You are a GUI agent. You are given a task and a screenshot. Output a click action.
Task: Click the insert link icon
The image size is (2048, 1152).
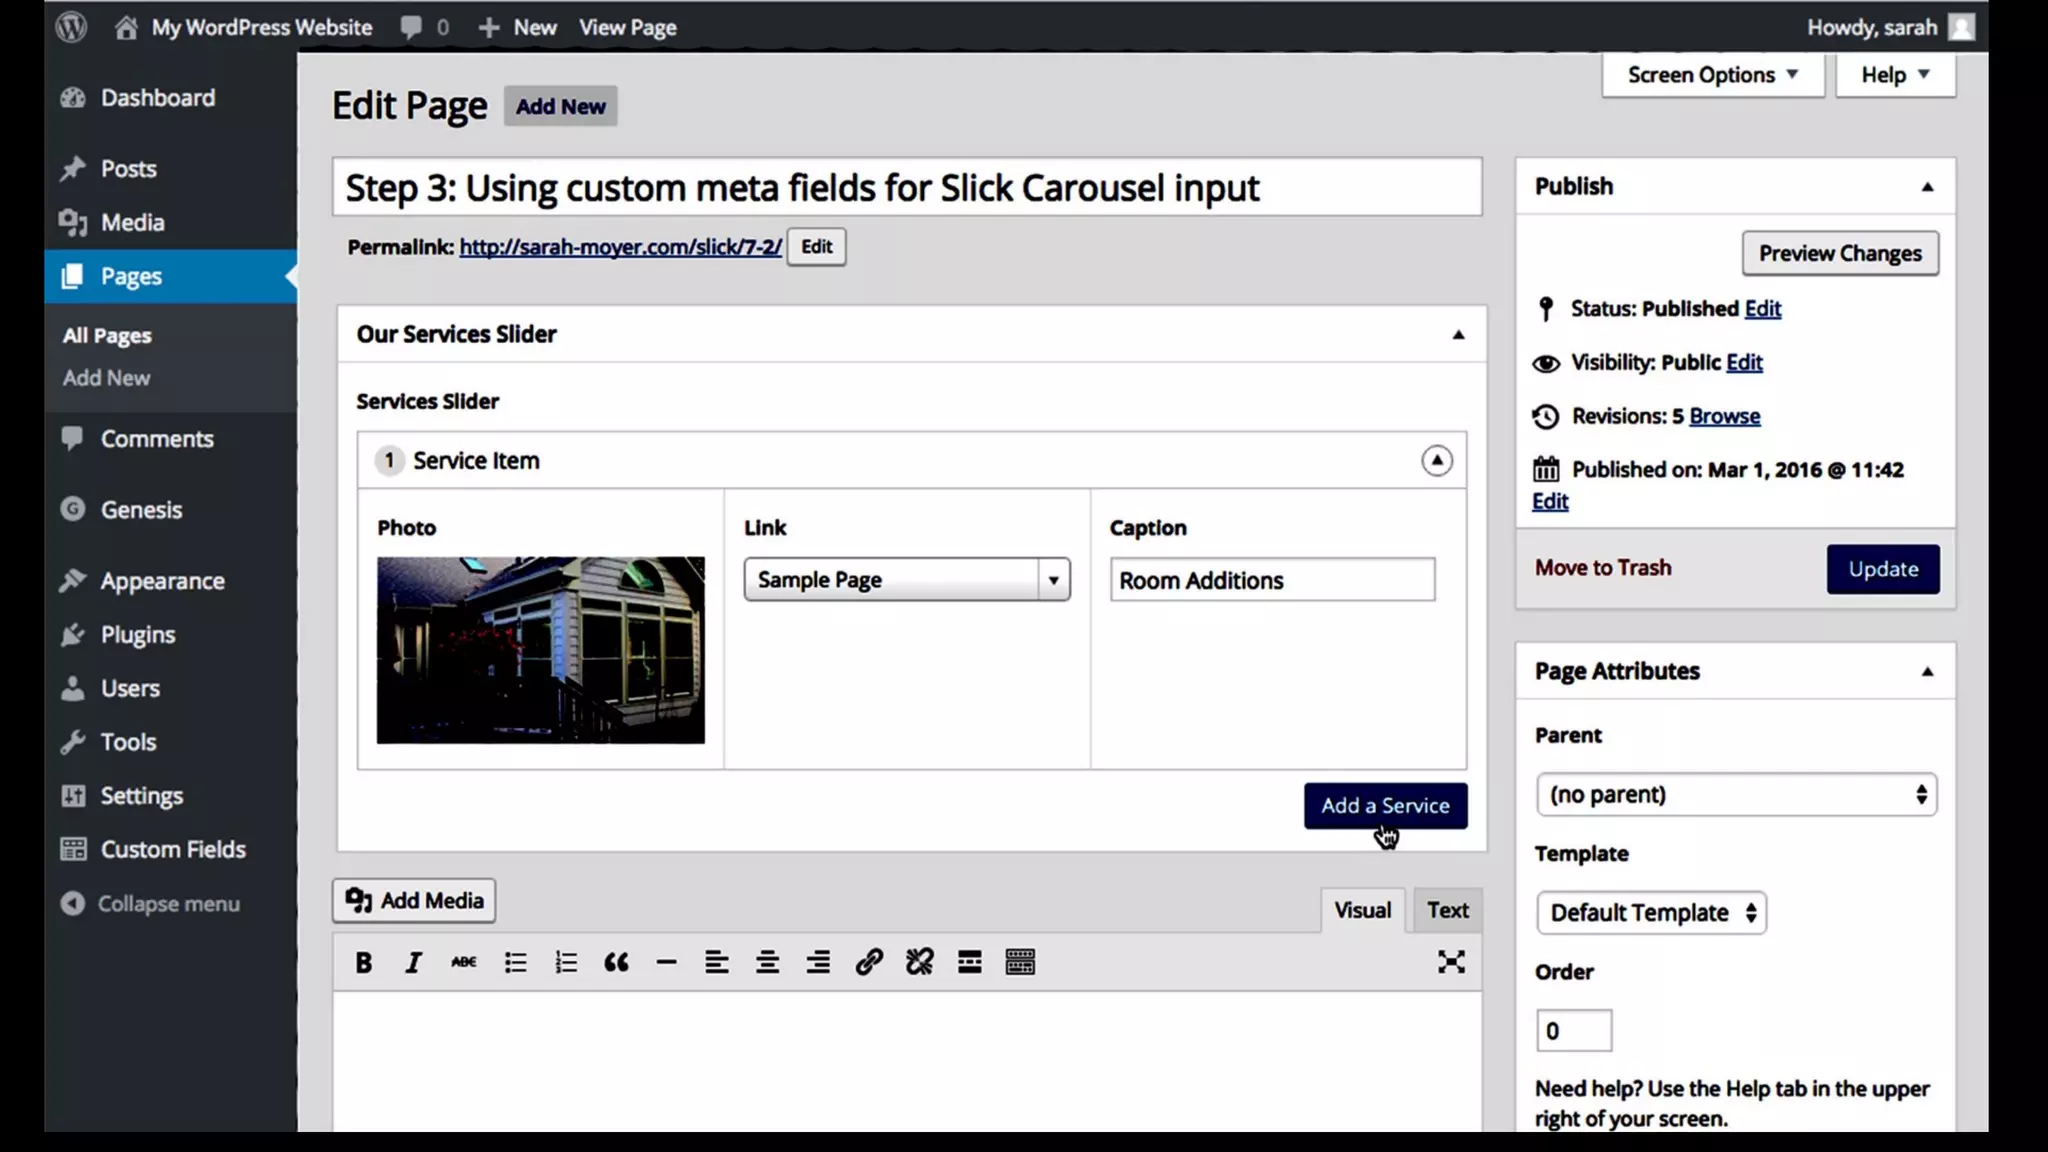click(868, 962)
